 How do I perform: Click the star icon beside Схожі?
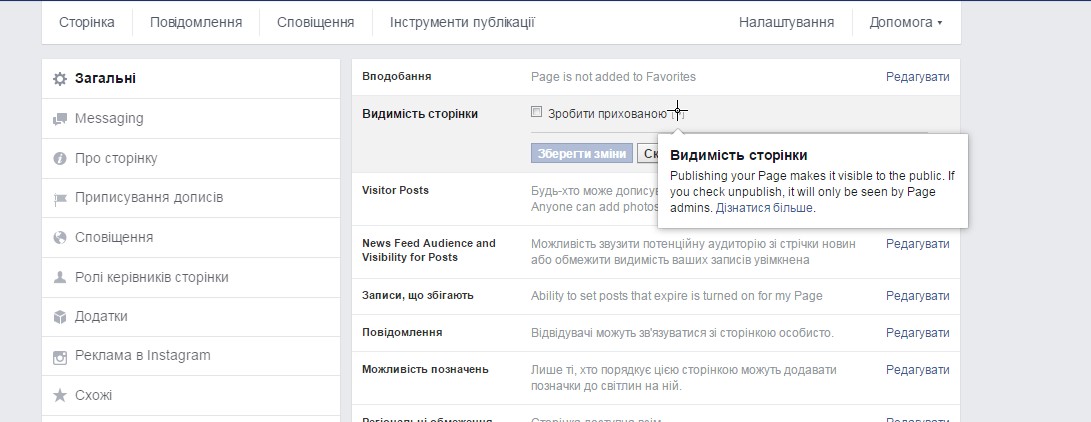coord(61,396)
